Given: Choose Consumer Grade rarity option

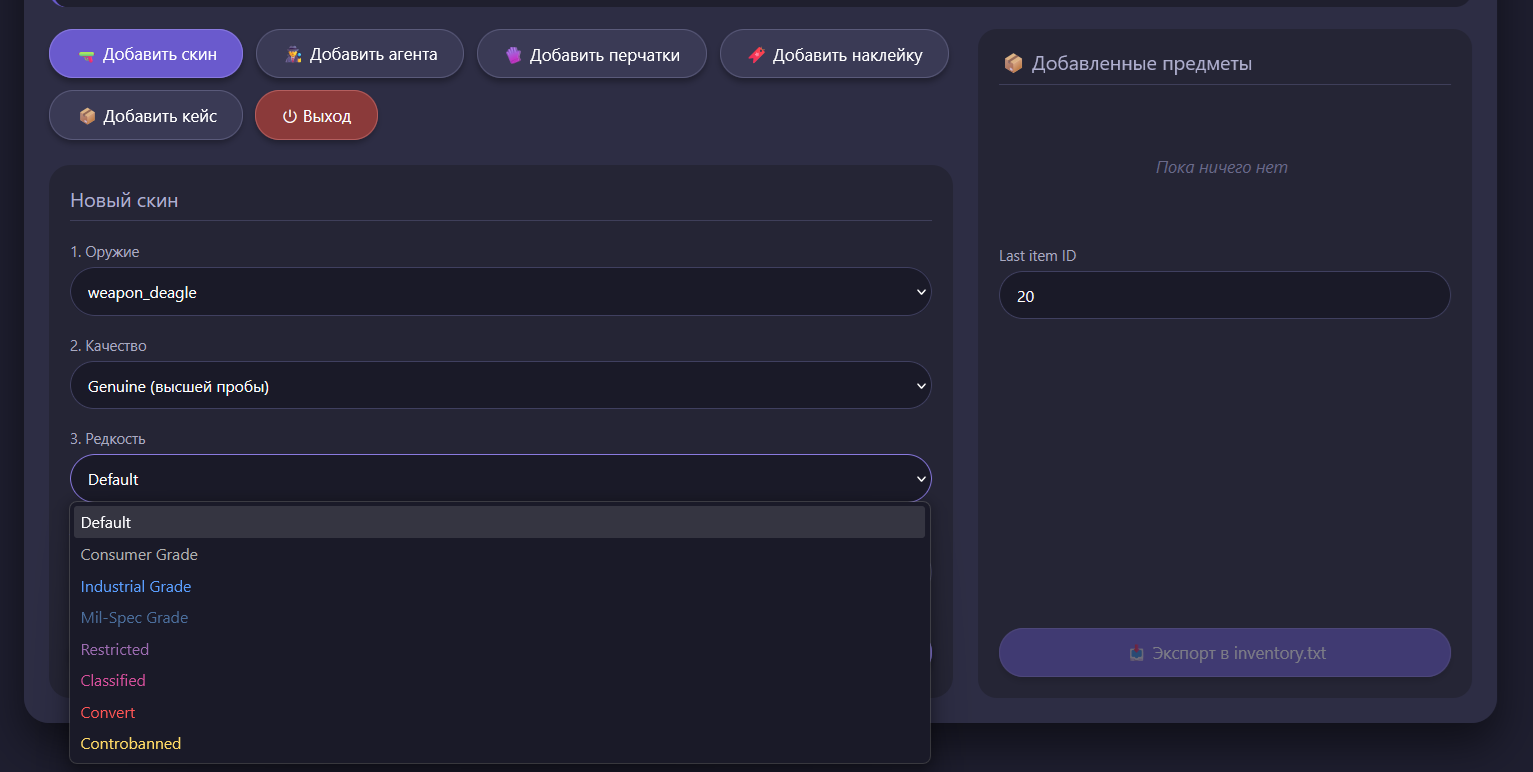Looking at the screenshot, I should tap(499, 554).
